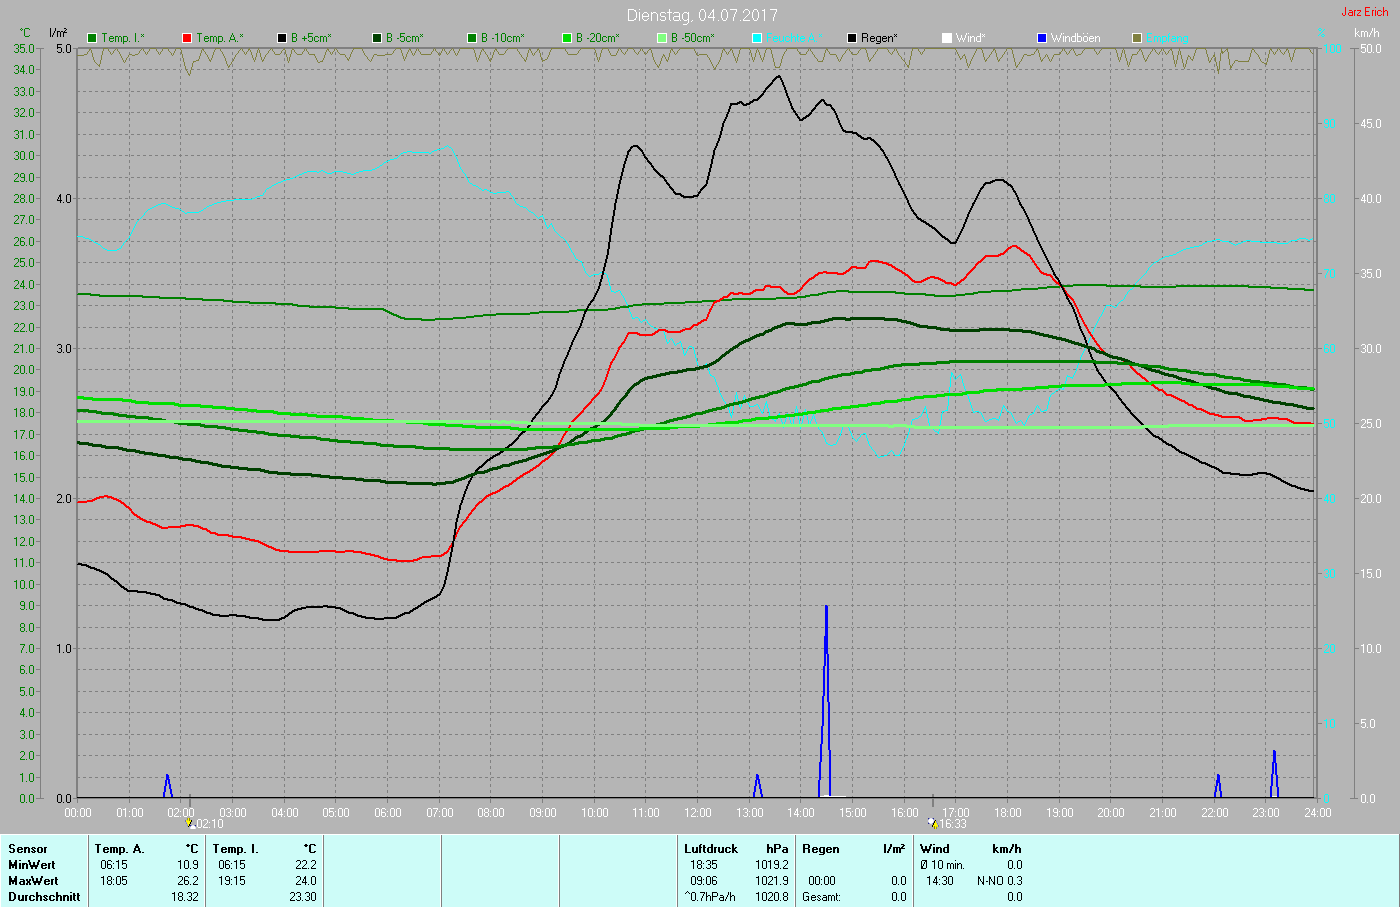This screenshot has width=1400, height=907.
Task: Toggle the B +5cm legend square
Action: click(283, 38)
